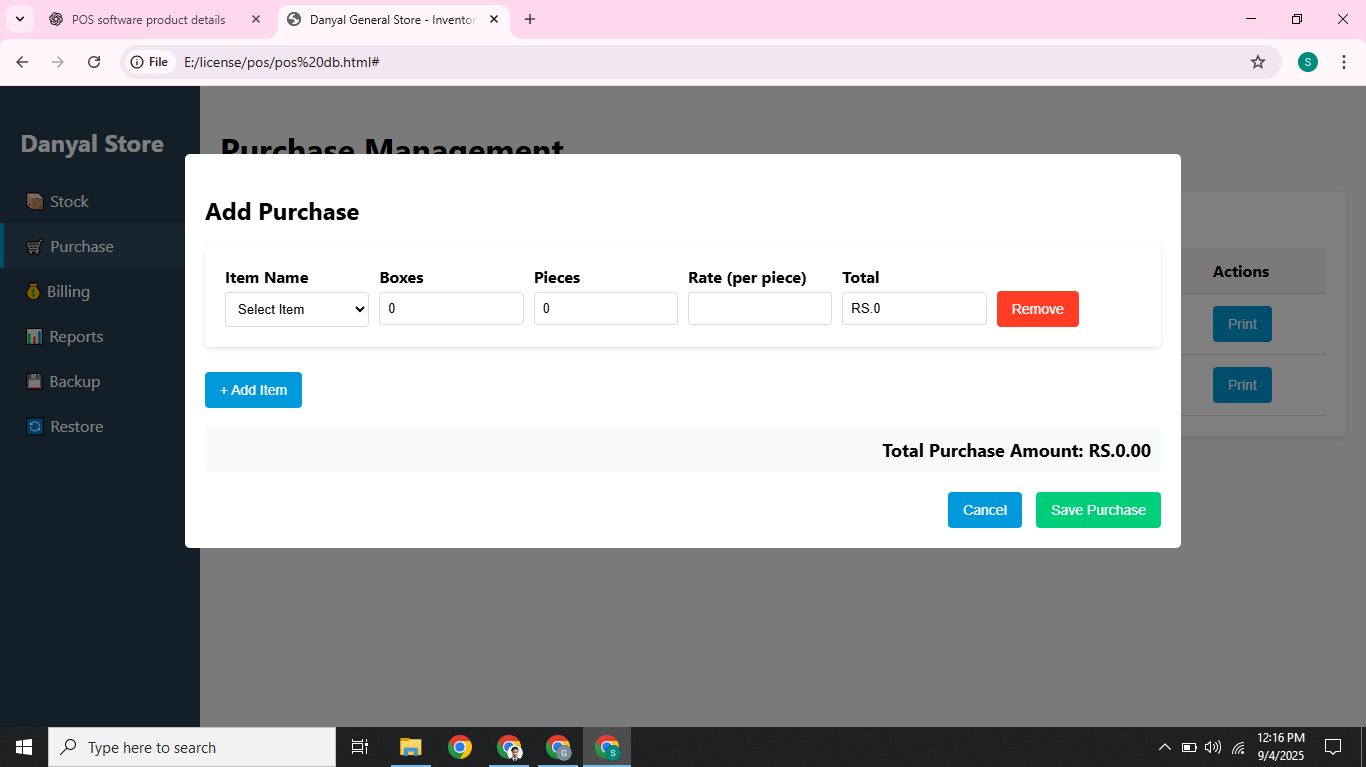Click the Boxes quantity field
Image resolution: width=1366 pixels, height=767 pixels.
pos(451,308)
